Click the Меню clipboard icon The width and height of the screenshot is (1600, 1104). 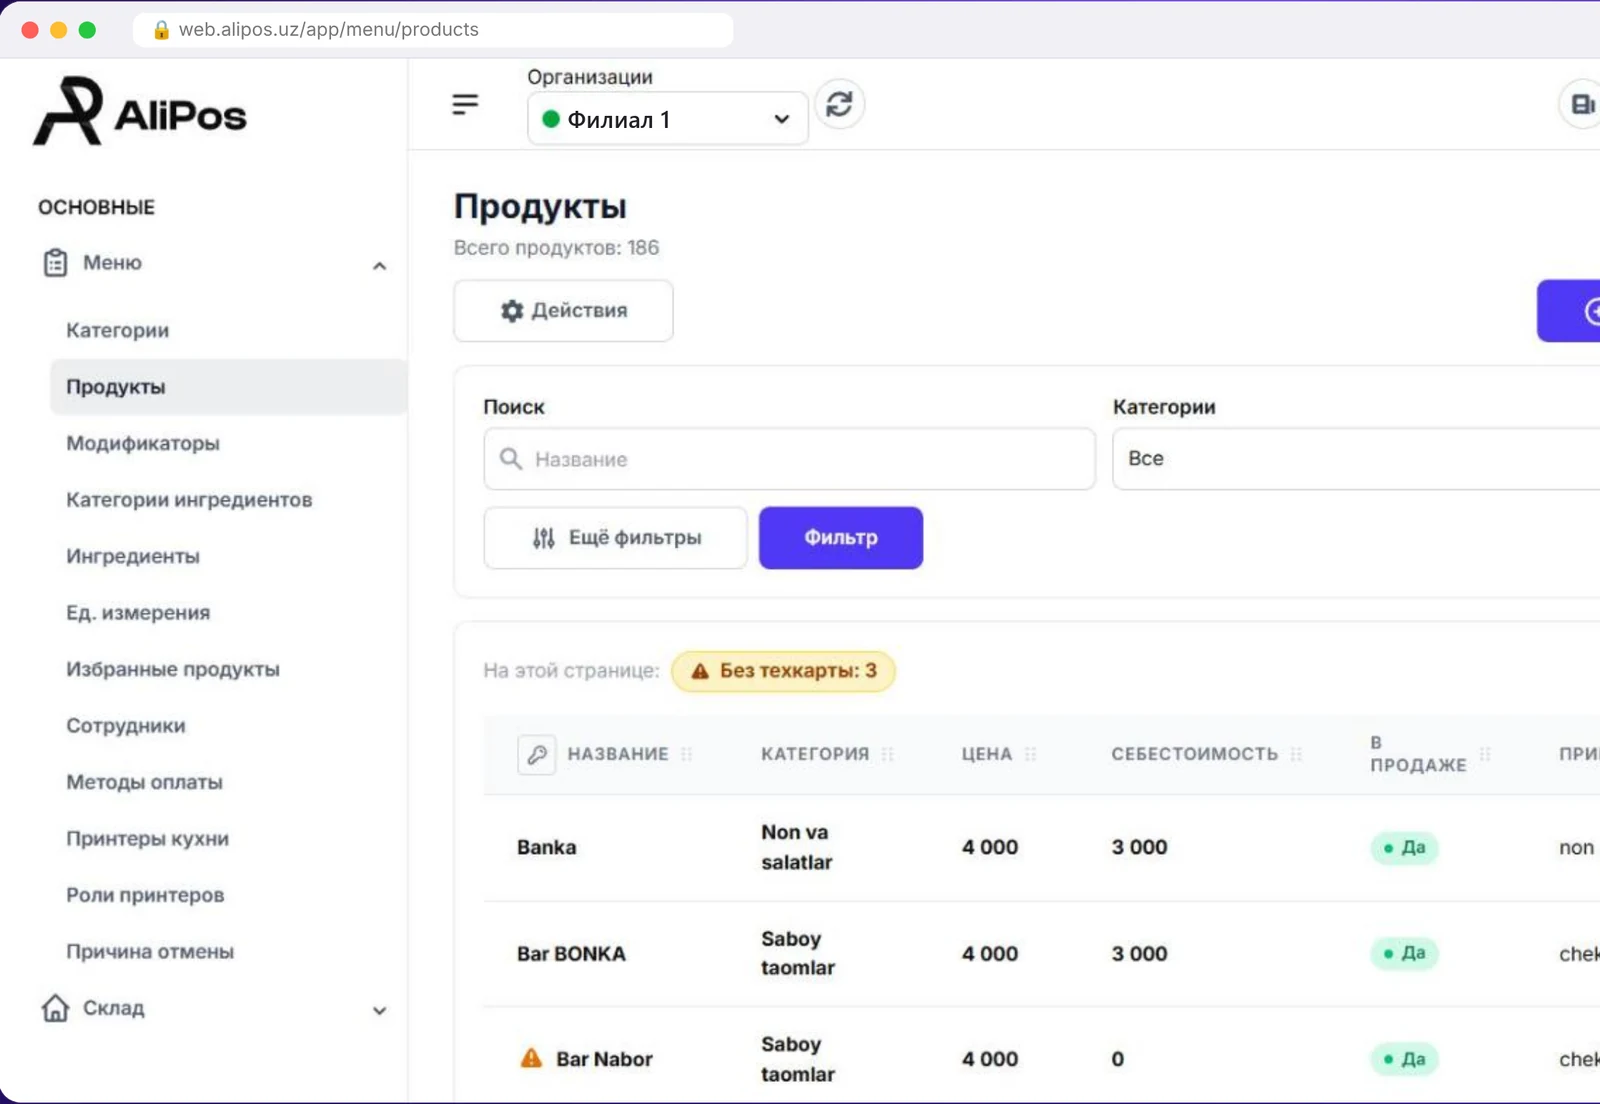[55, 263]
